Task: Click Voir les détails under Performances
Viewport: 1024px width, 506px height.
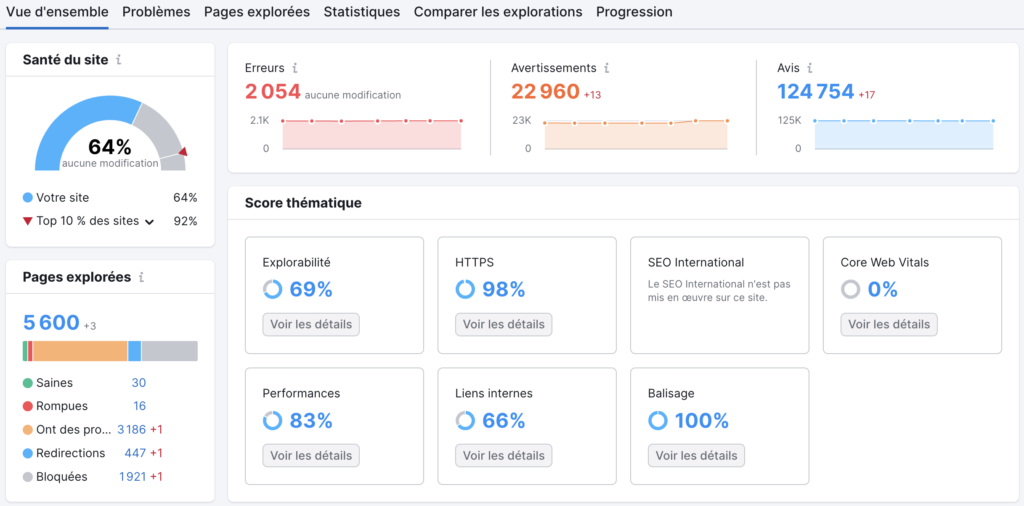Action: tap(311, 456)
